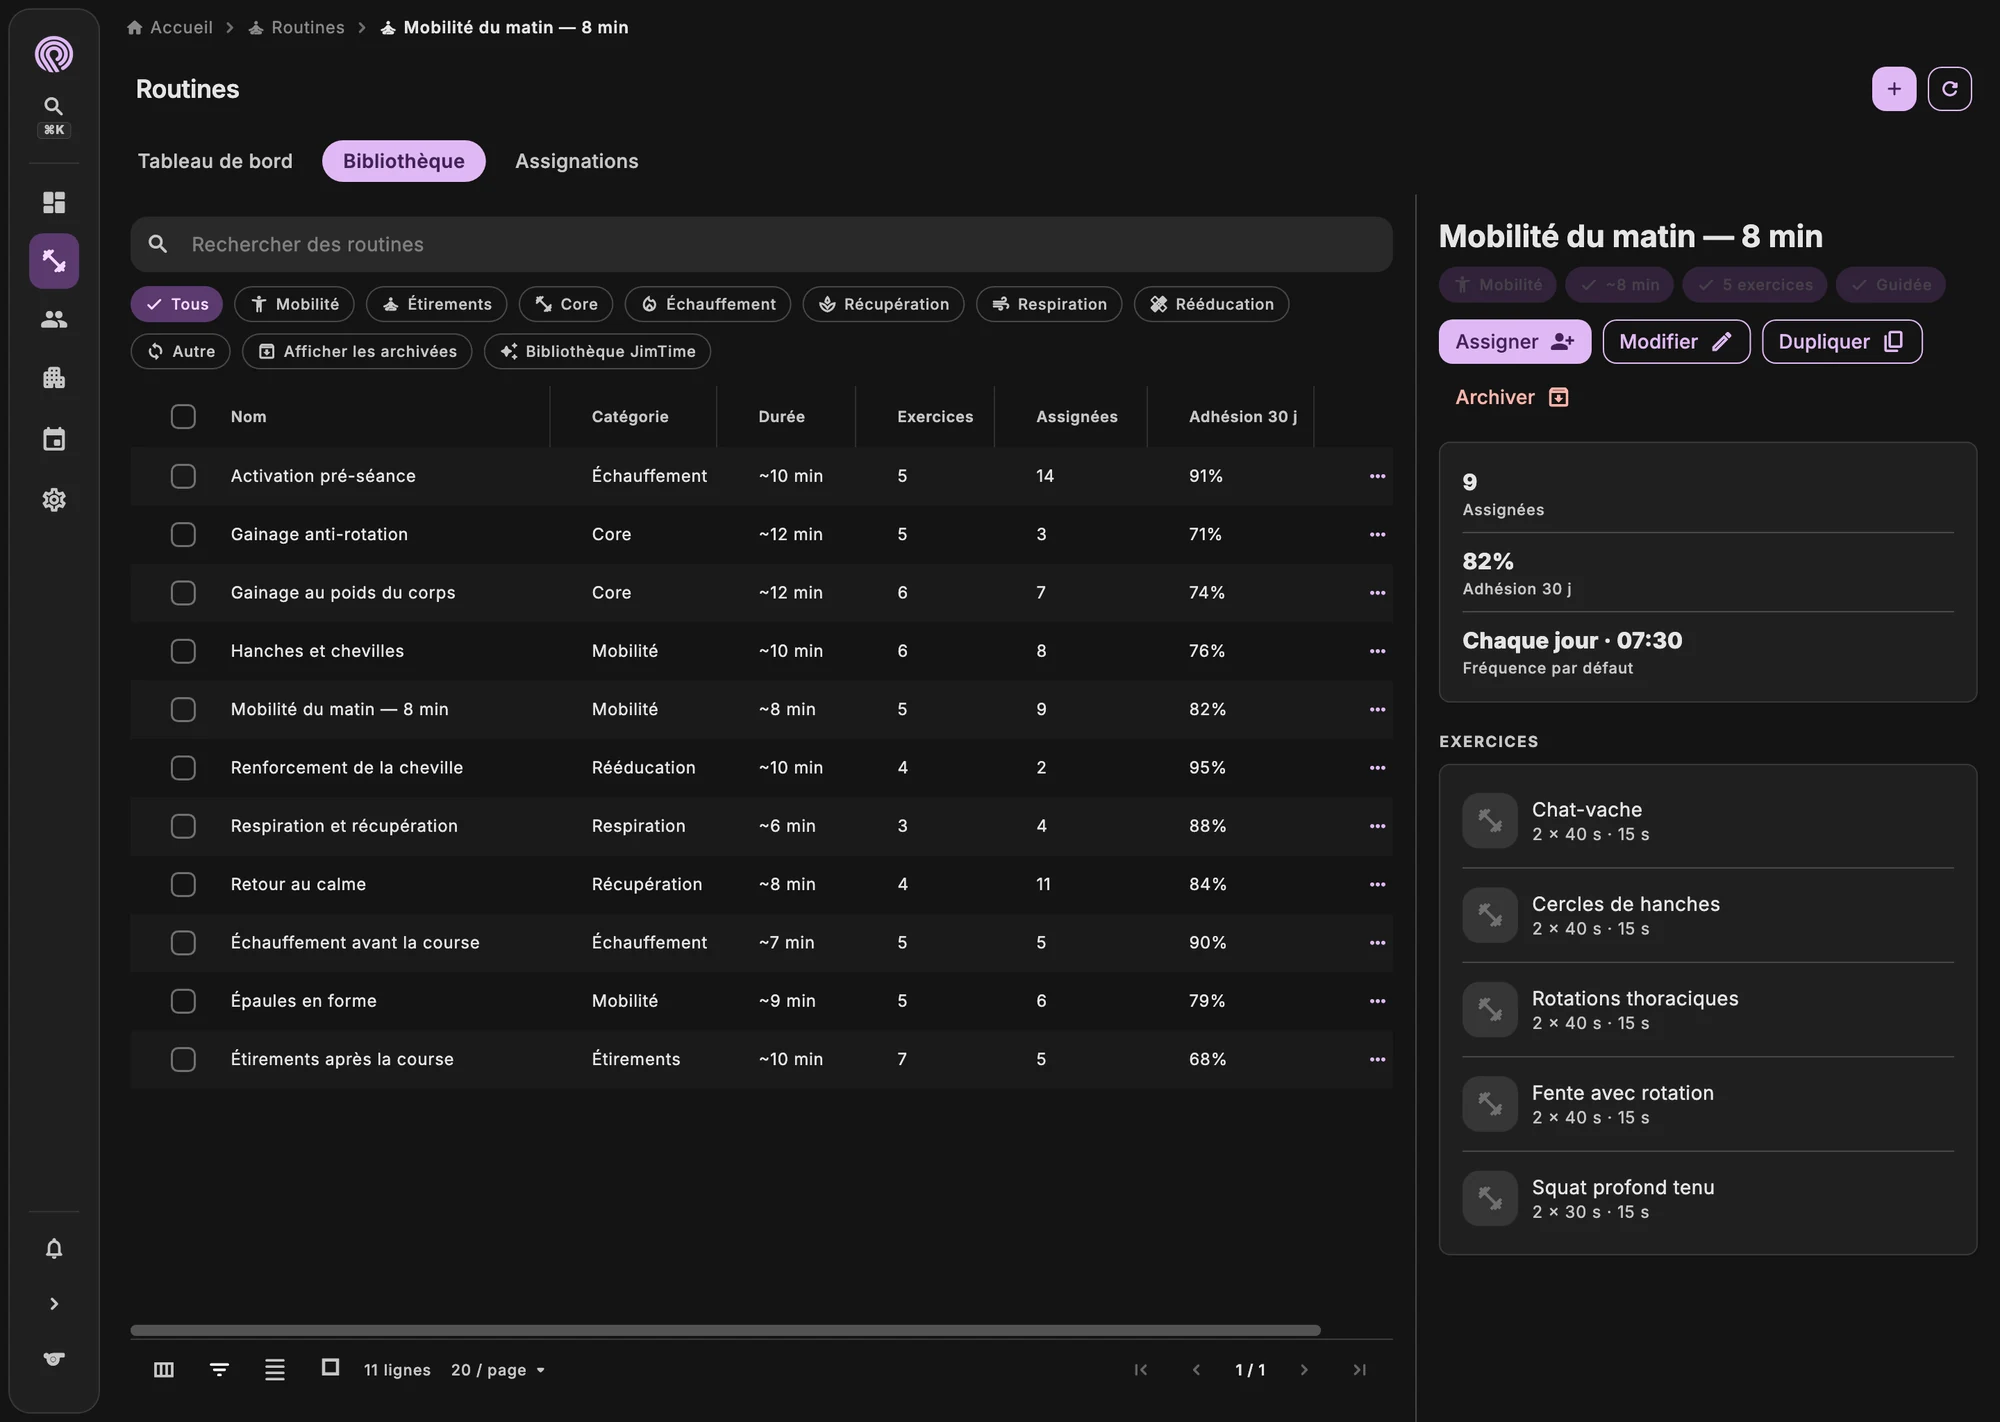The height and width of the screenshot is (1422, 2000).
Task: Open the 20 / page dropdown
Action: coord(498,1370)
